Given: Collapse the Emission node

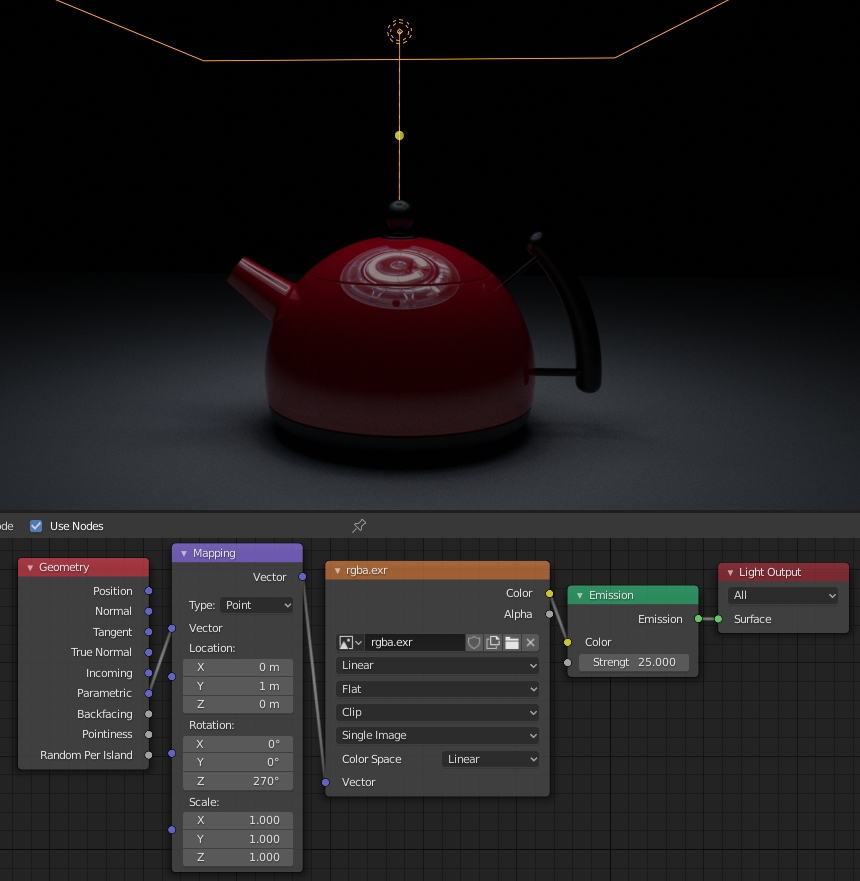Looking at the screenshot, I should tap(580, 595).
